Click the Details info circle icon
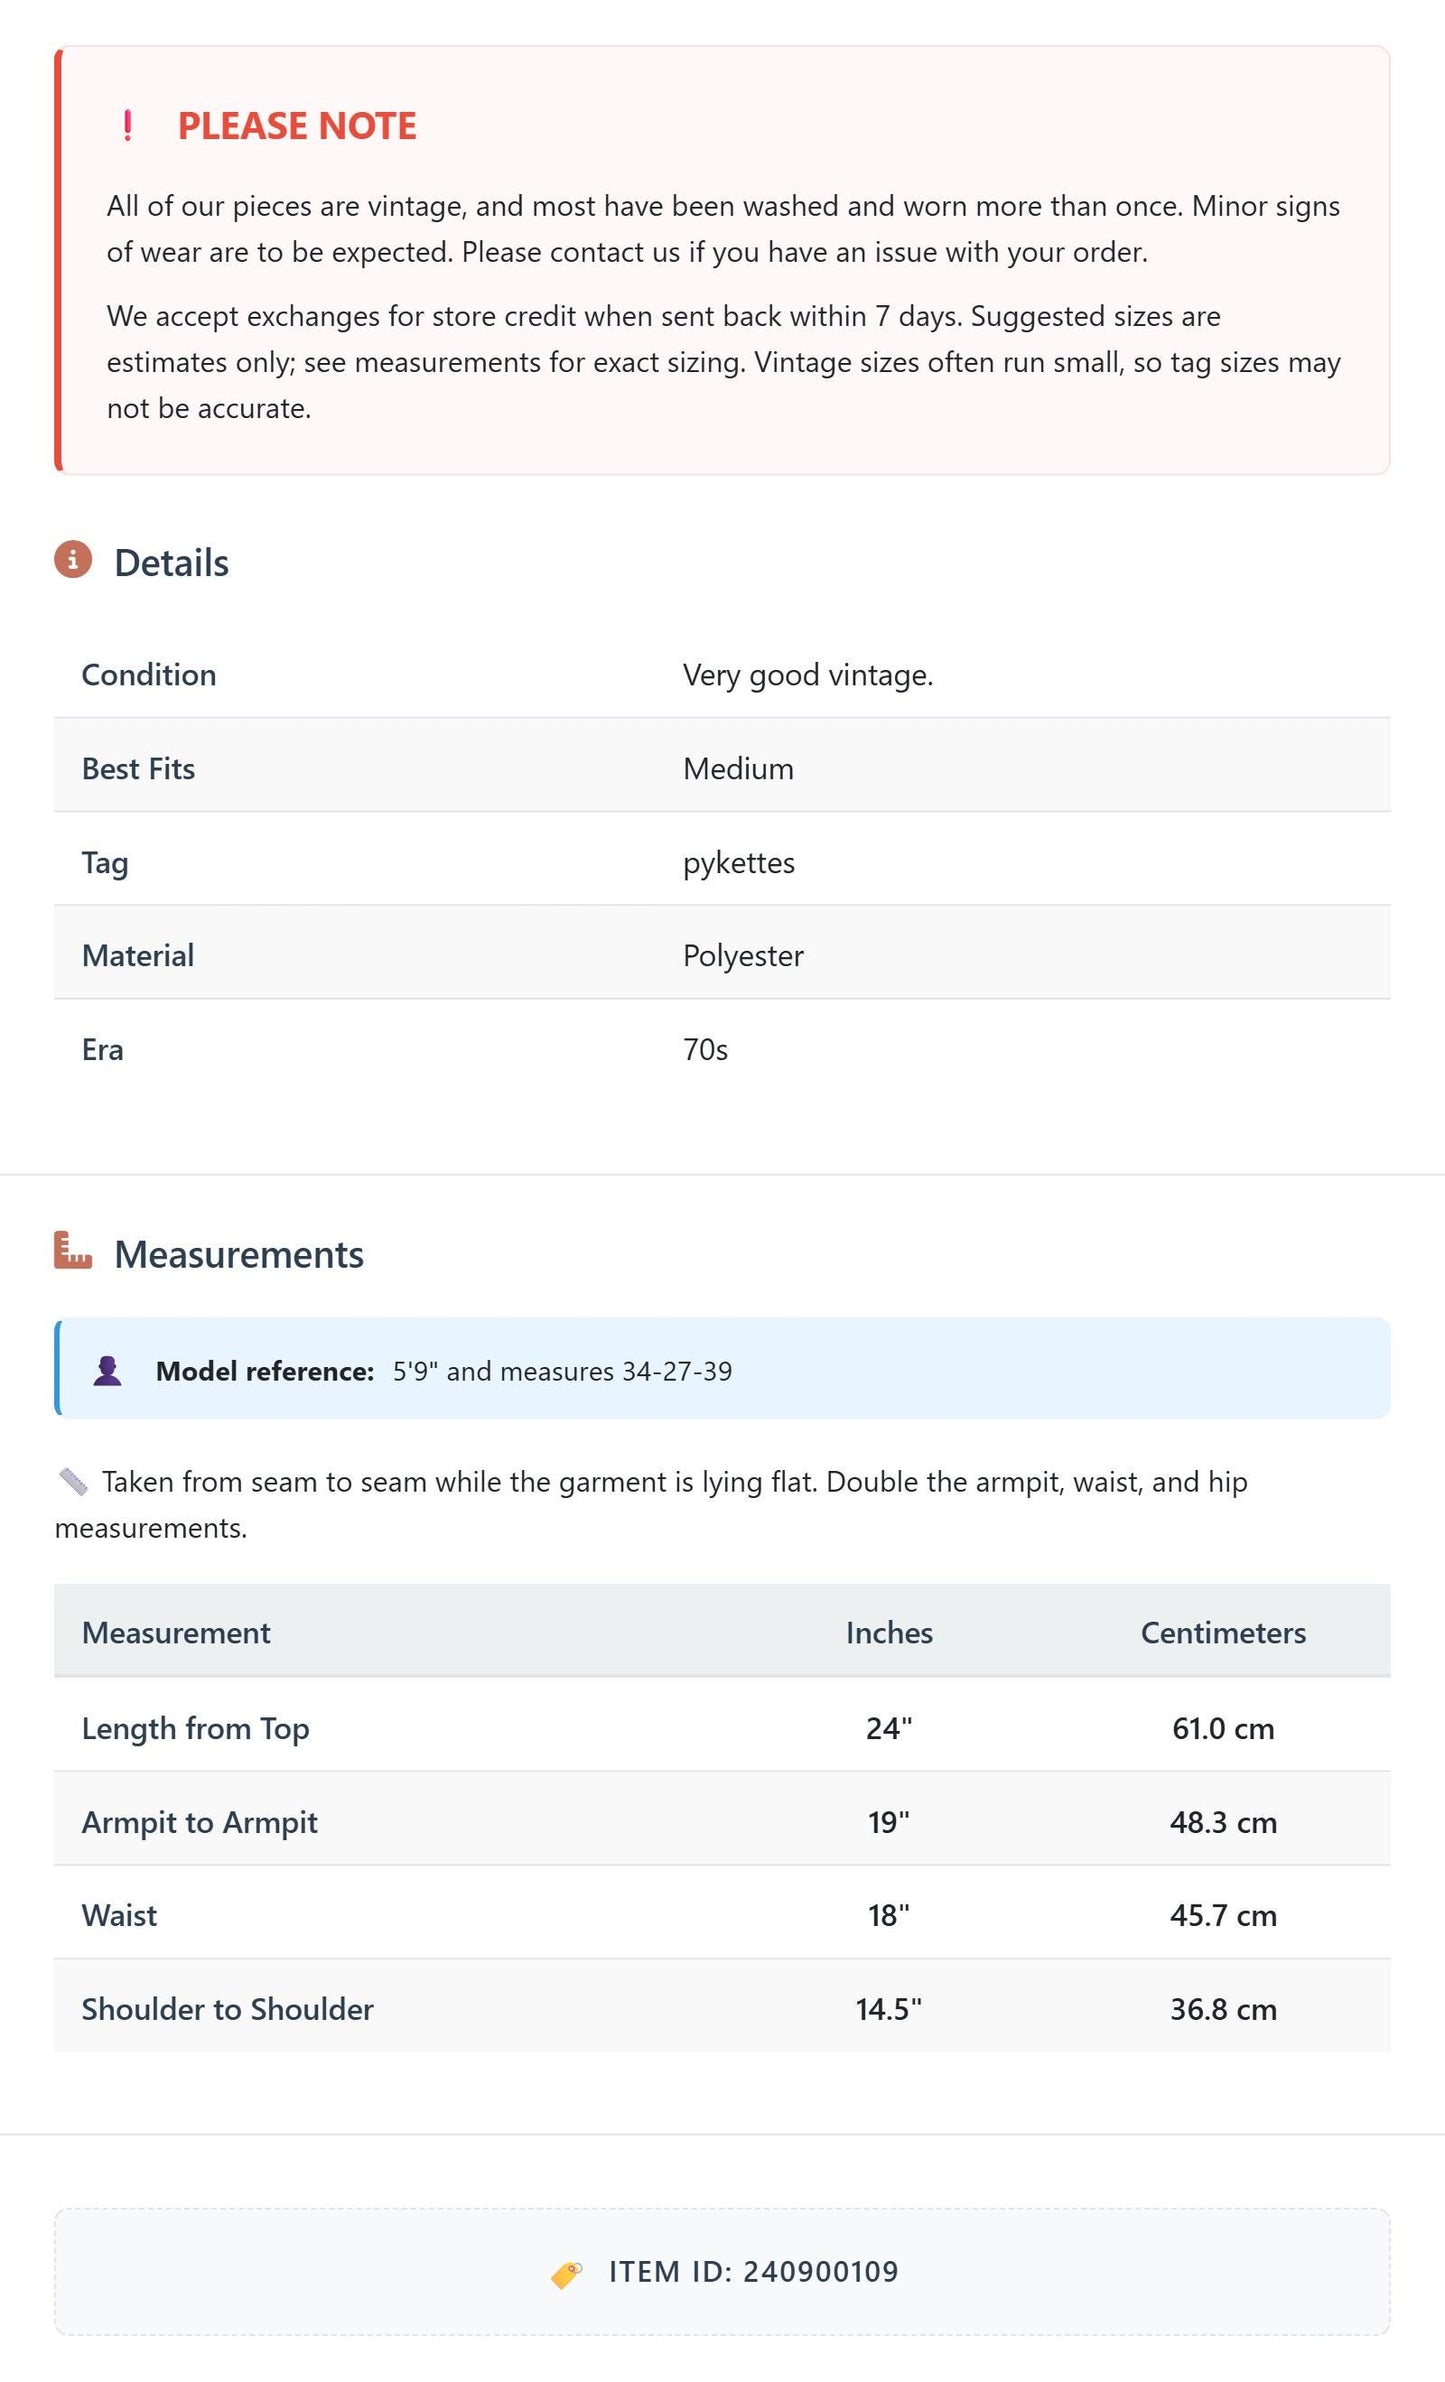 [x=73, y=560]
